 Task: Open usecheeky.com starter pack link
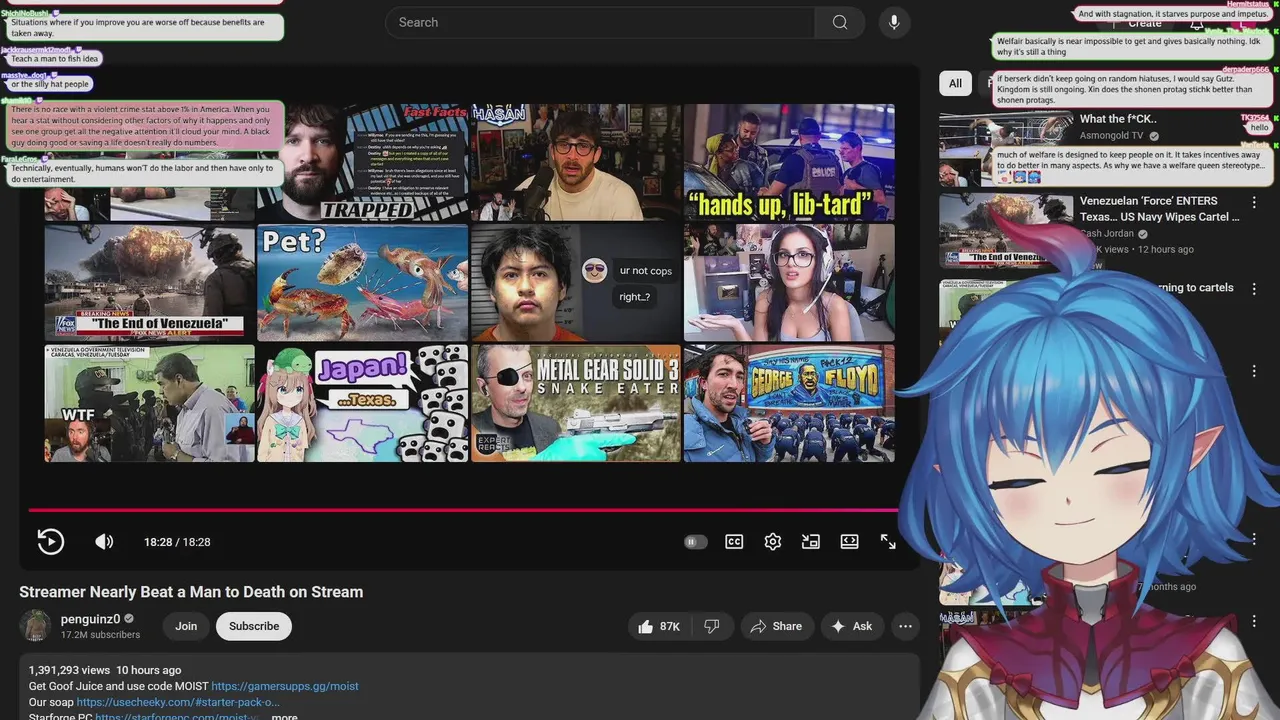point(178,702)
